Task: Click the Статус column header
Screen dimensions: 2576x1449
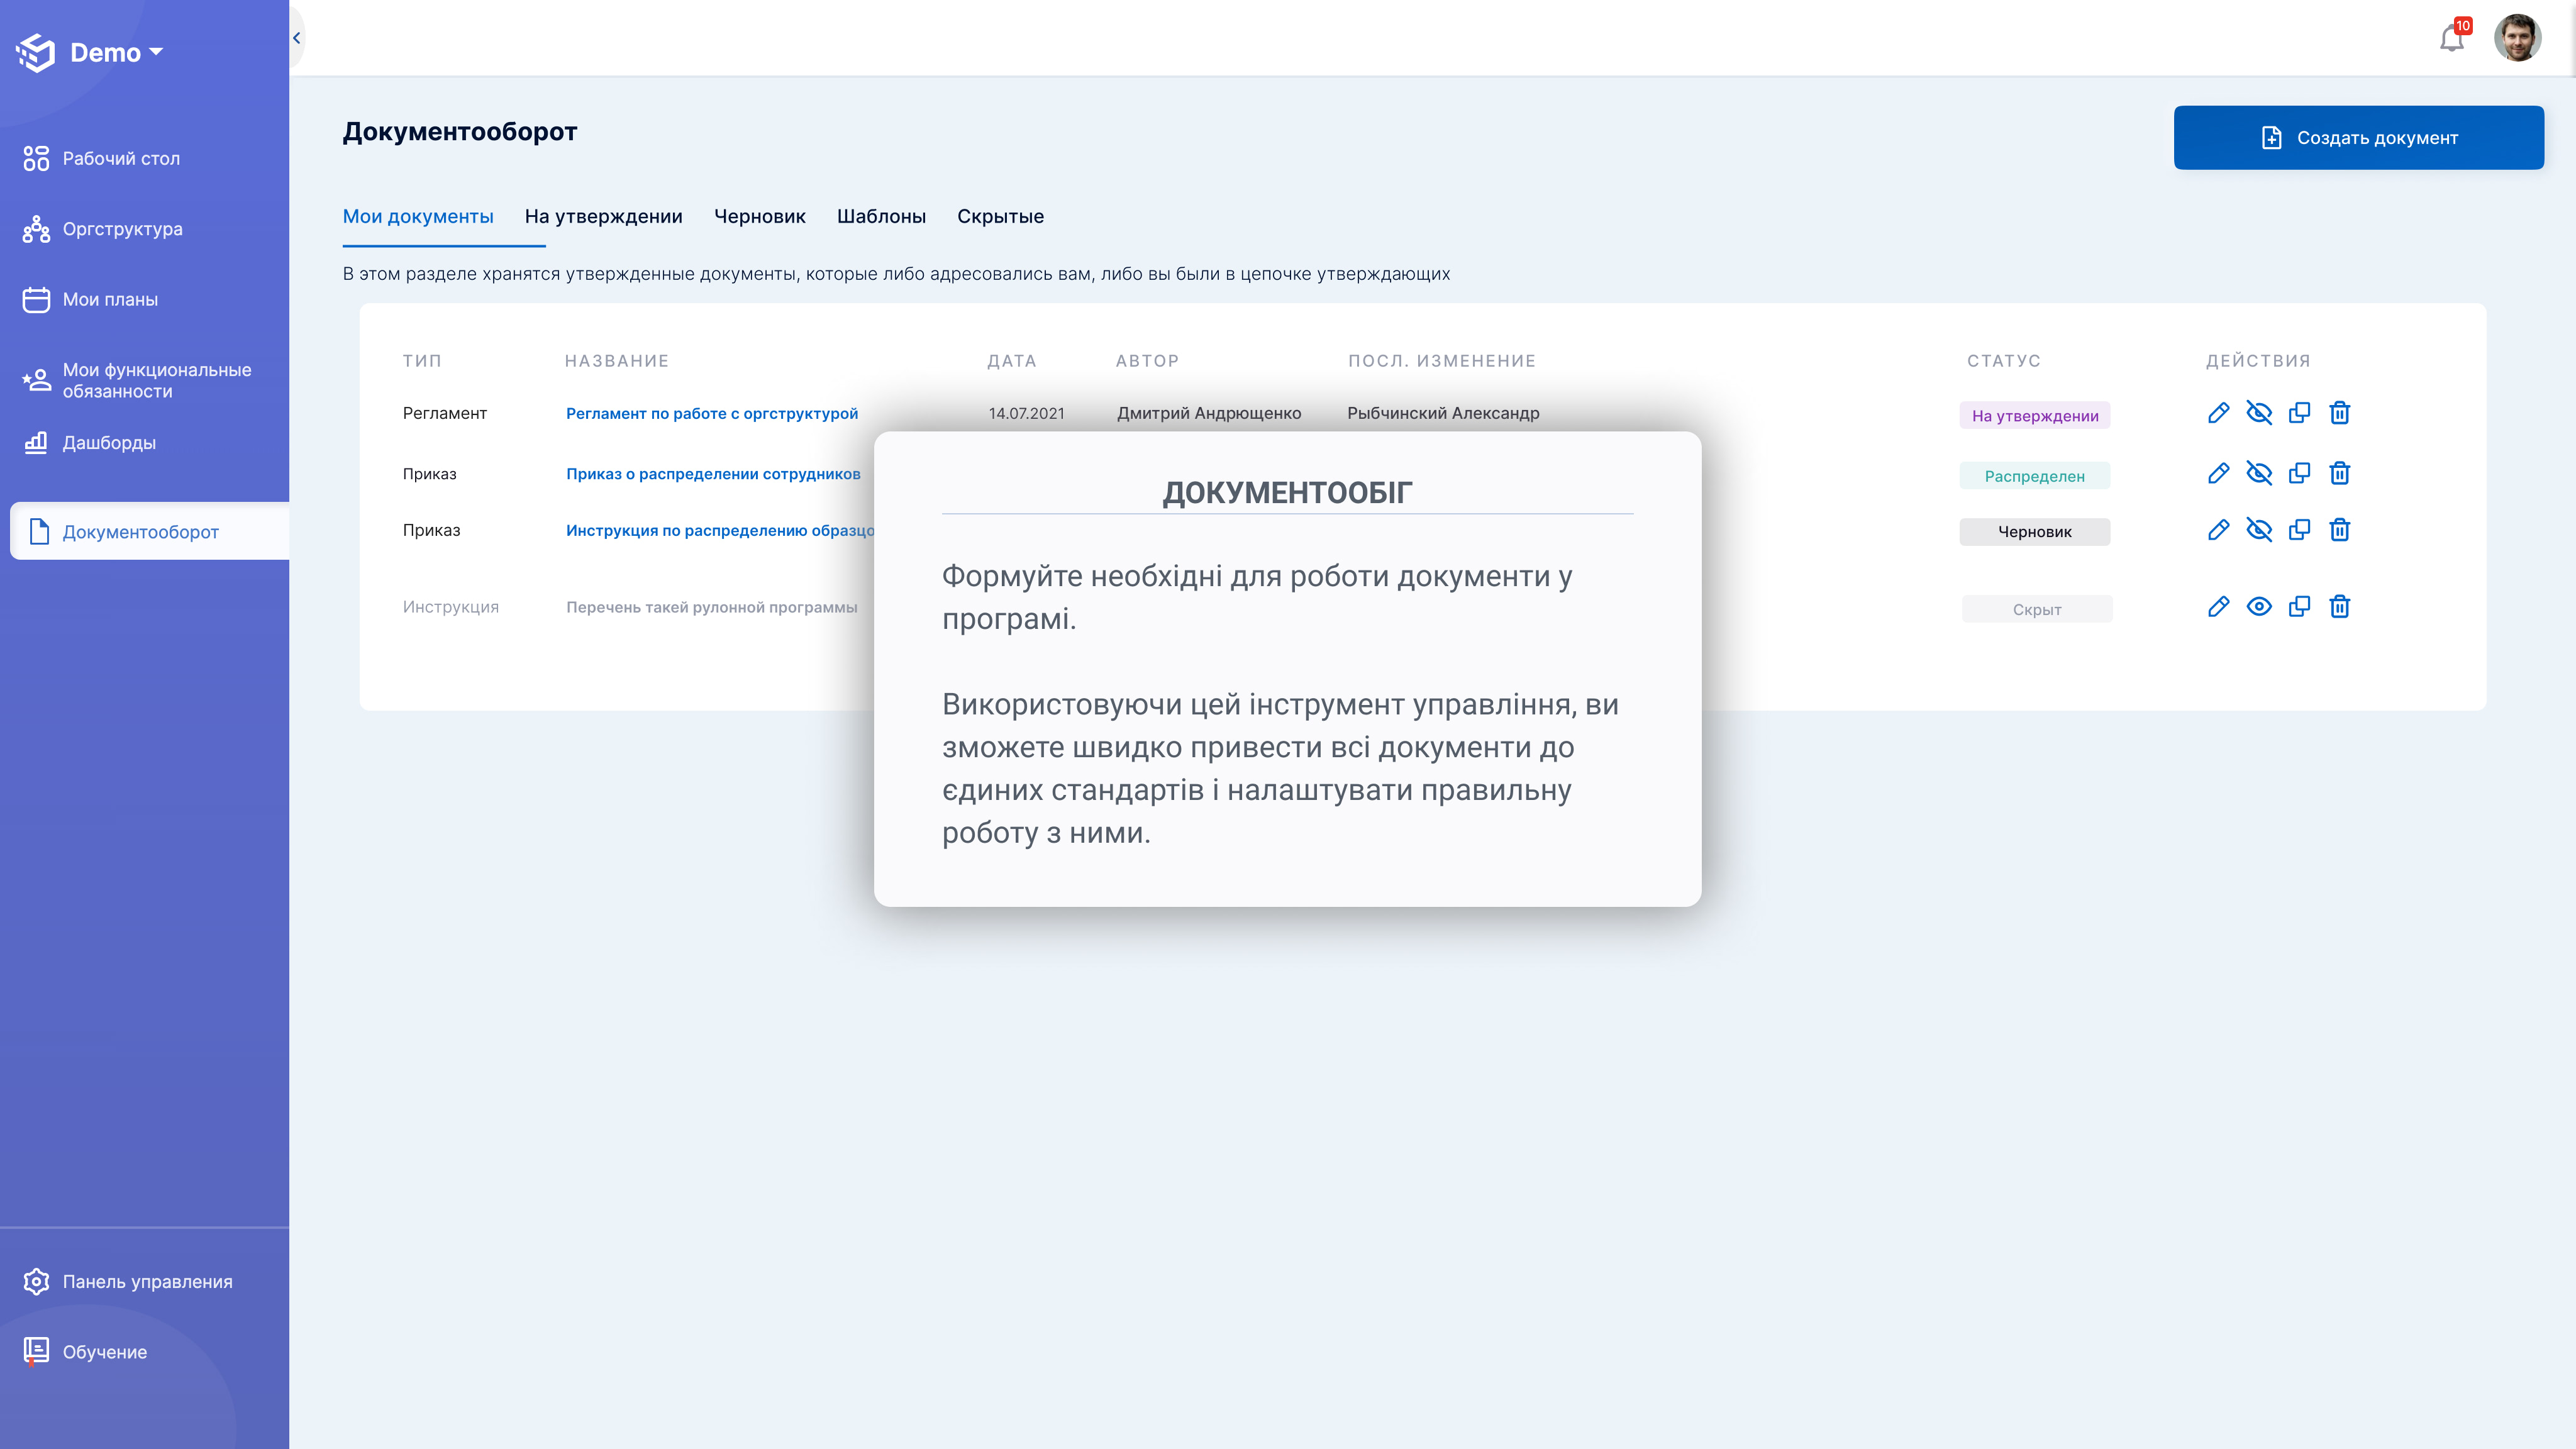Action: (2004, 361)
